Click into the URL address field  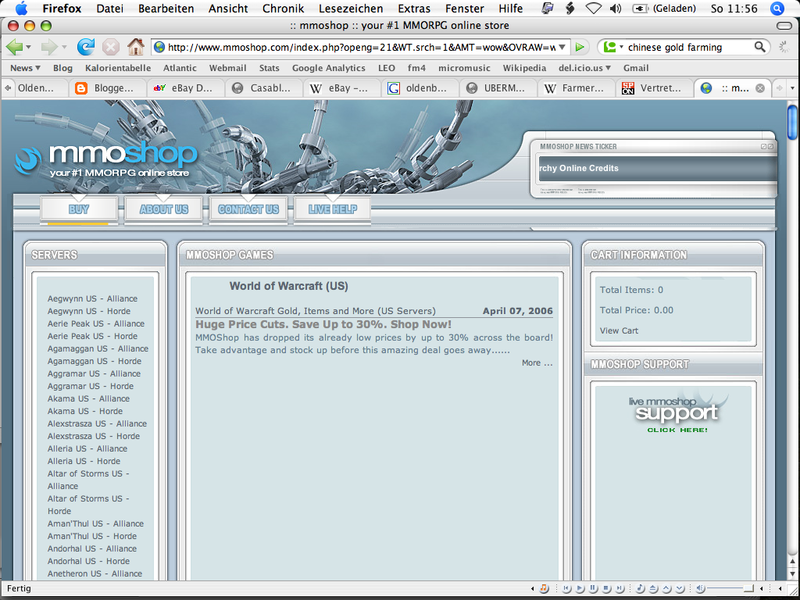(361, 47)
